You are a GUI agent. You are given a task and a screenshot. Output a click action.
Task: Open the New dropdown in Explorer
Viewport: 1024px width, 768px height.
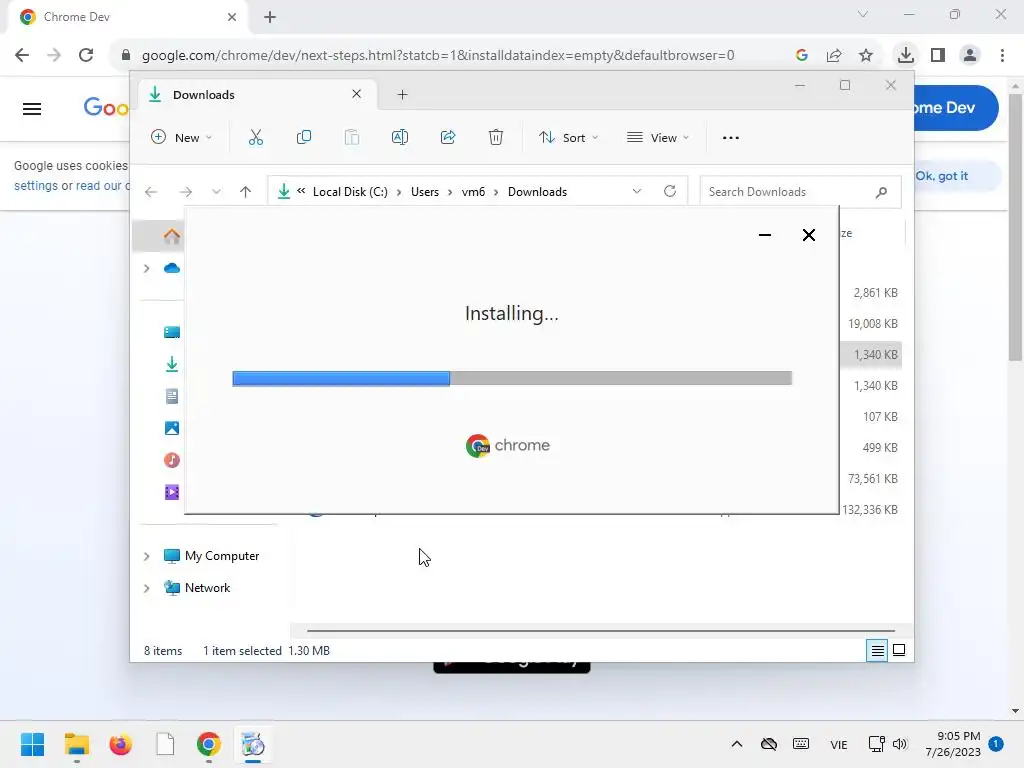pos(182,138)
